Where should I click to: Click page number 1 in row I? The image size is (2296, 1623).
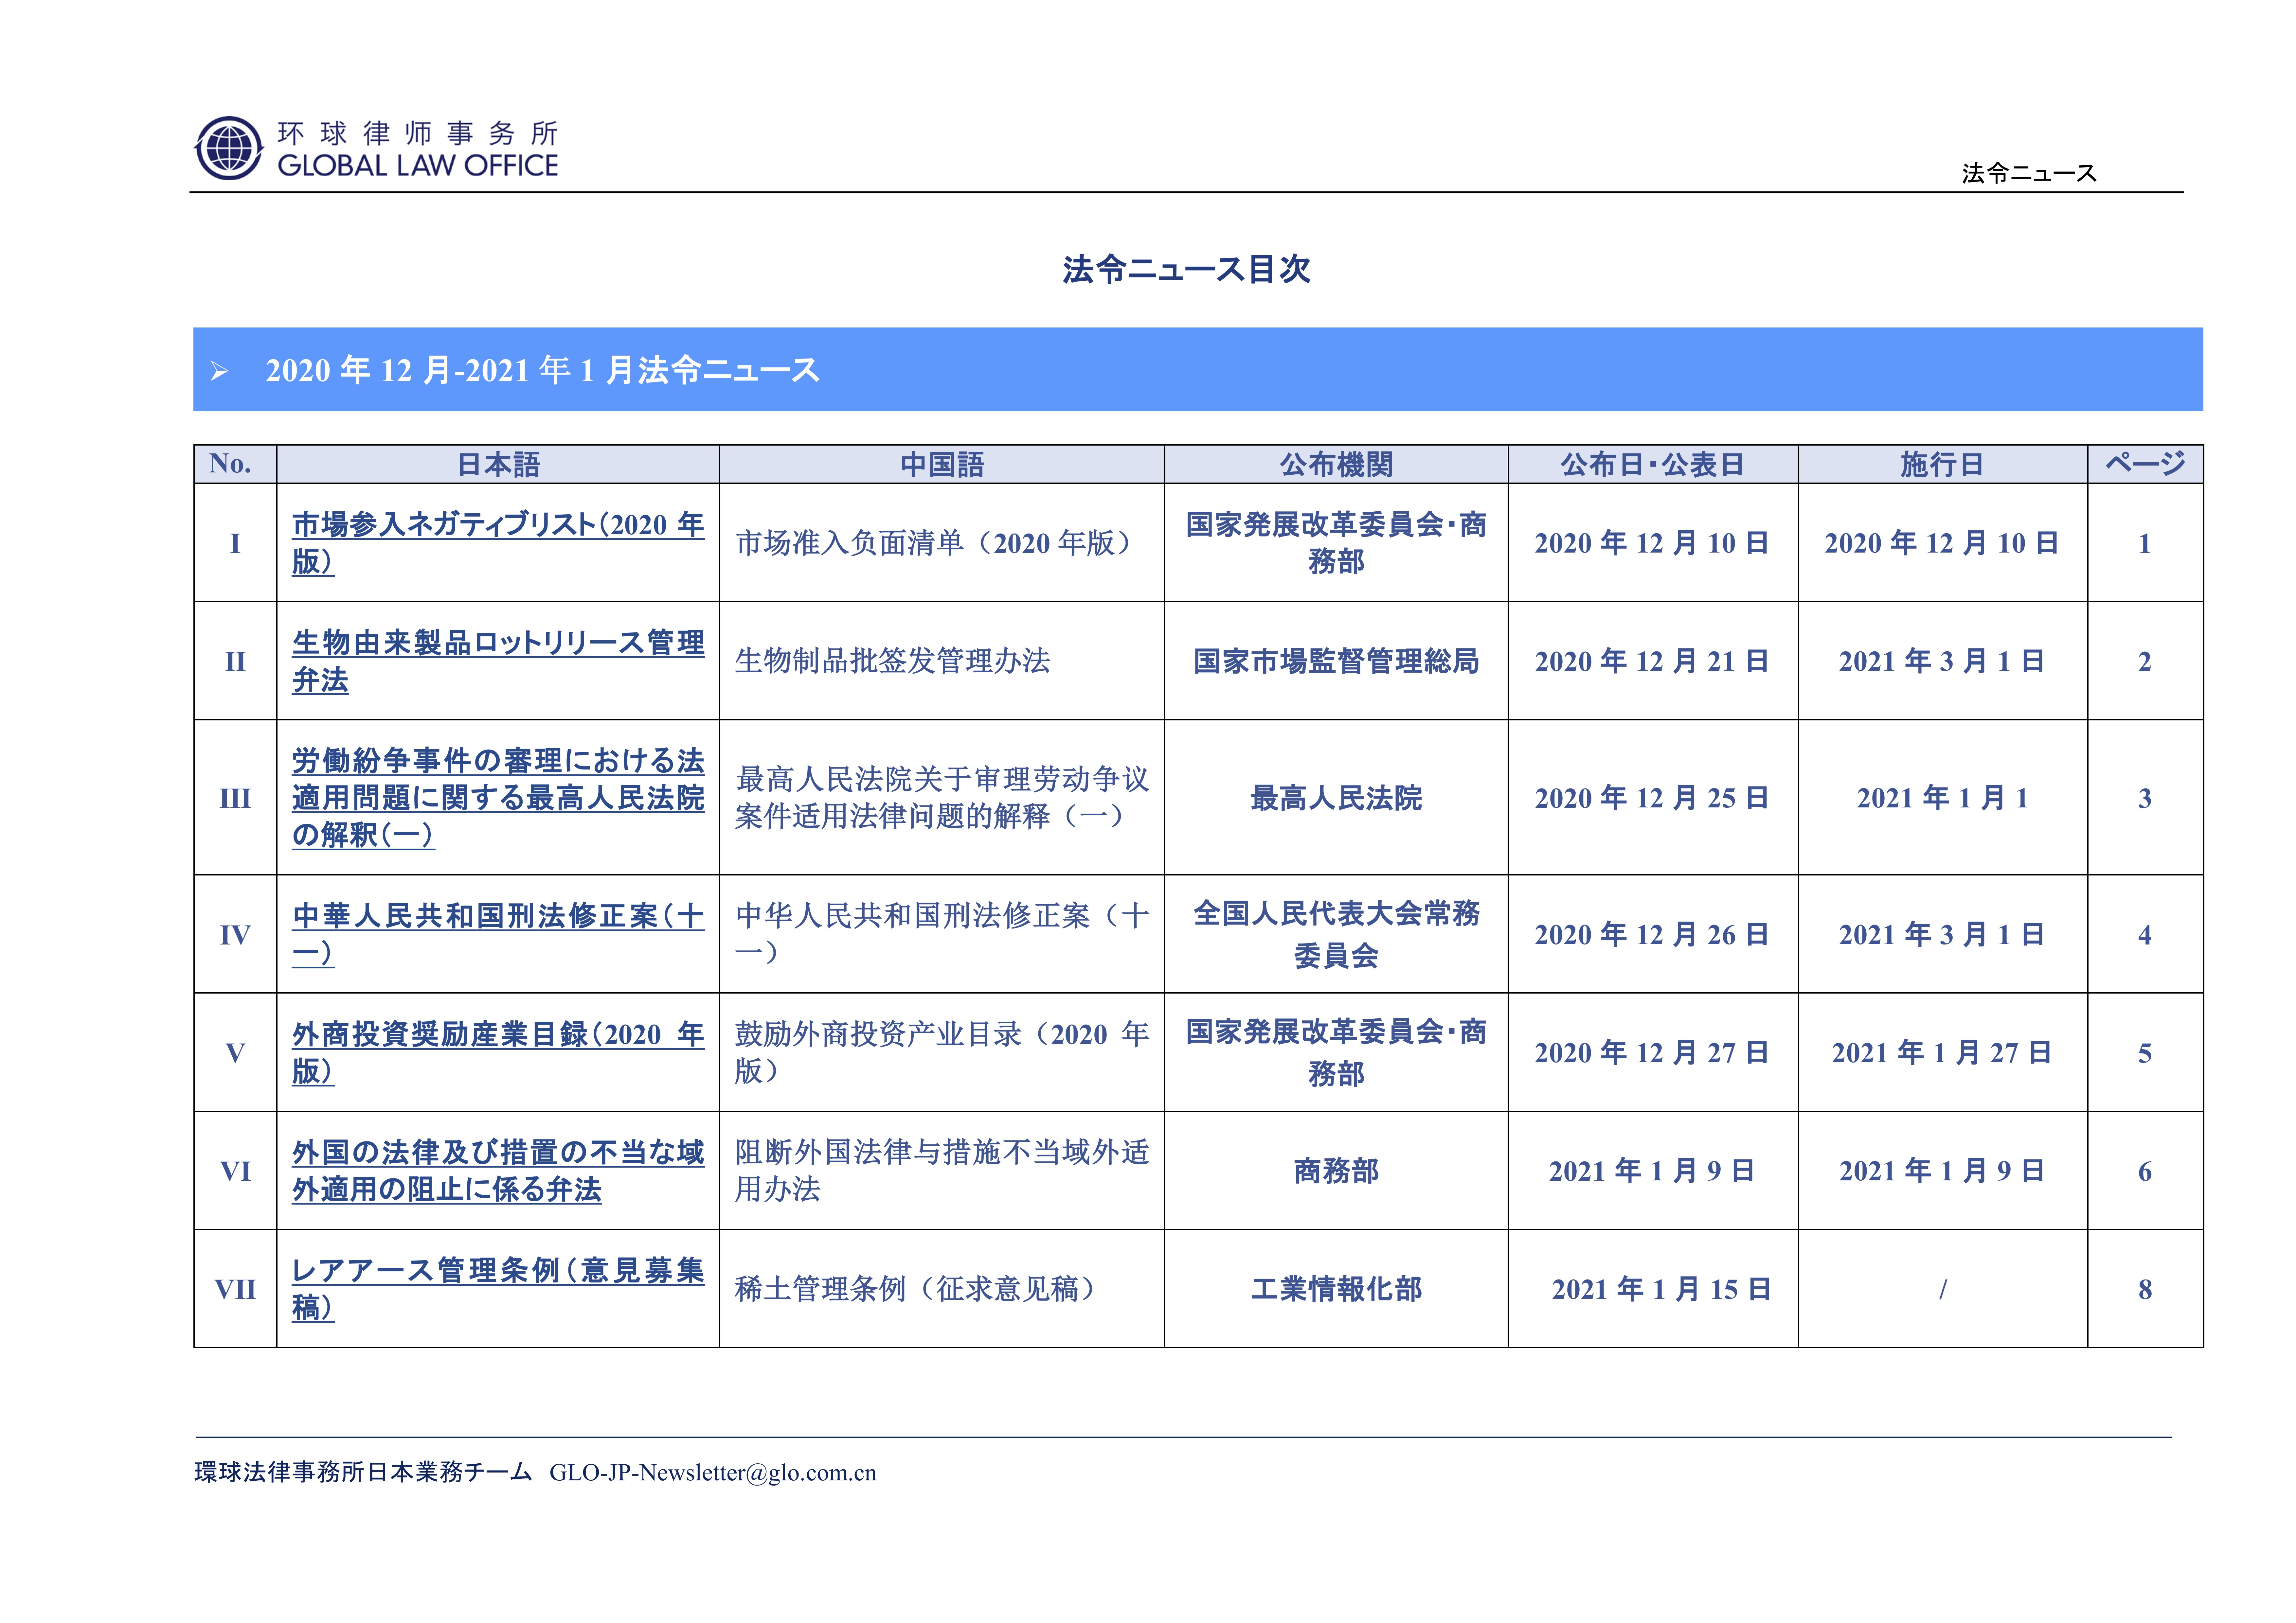[2145, 543]
